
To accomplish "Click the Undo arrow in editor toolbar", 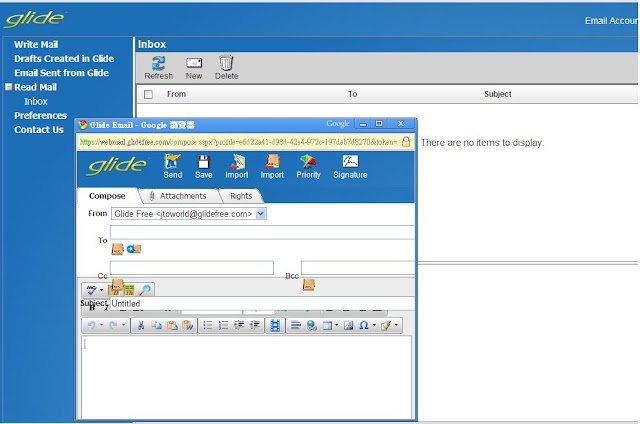I will [x=91, y=325].
